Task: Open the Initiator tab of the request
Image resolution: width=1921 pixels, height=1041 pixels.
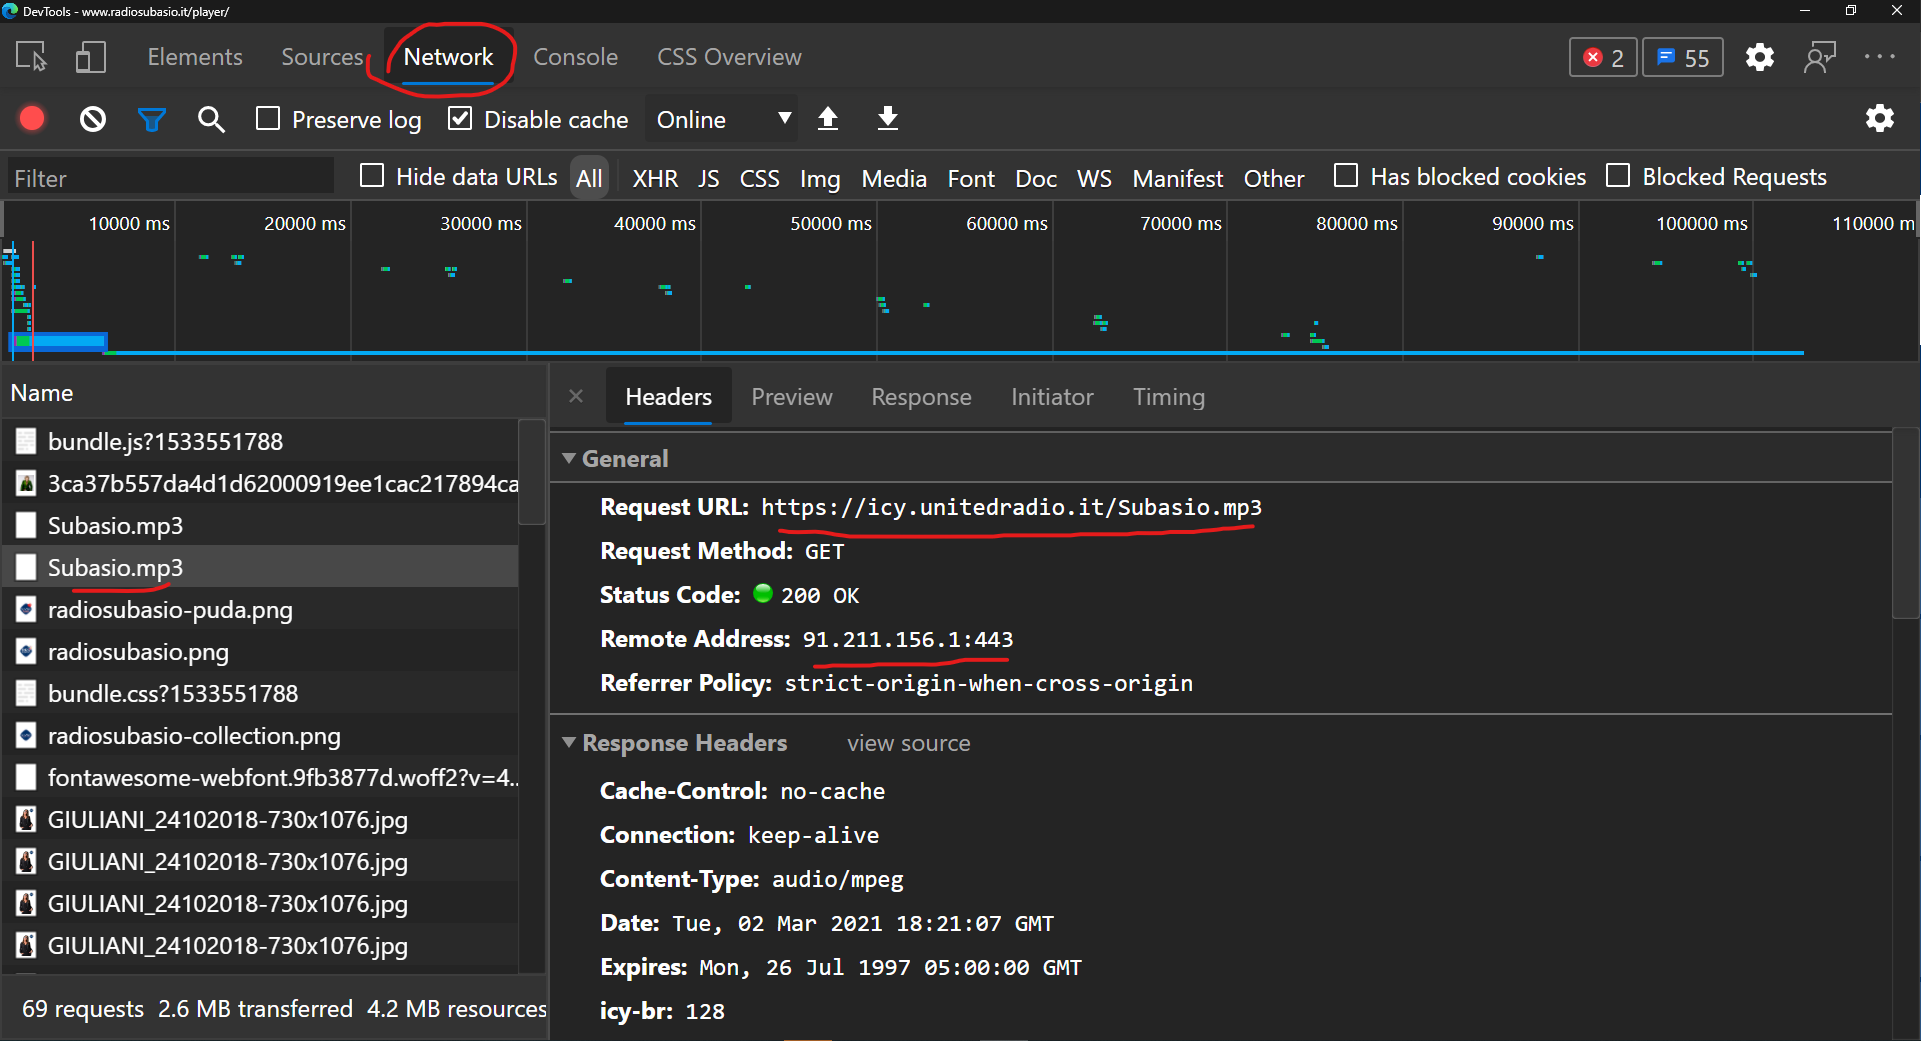Action: coord(1052,397)
